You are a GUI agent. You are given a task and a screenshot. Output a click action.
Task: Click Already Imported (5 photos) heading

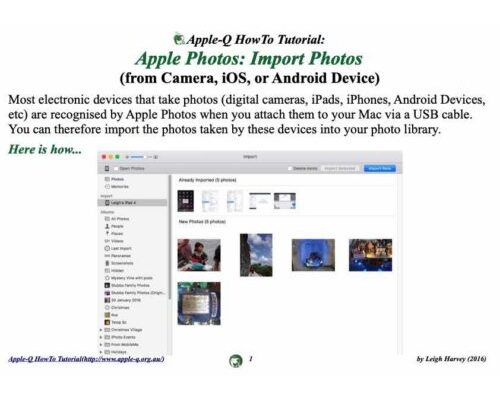[207, 180]
